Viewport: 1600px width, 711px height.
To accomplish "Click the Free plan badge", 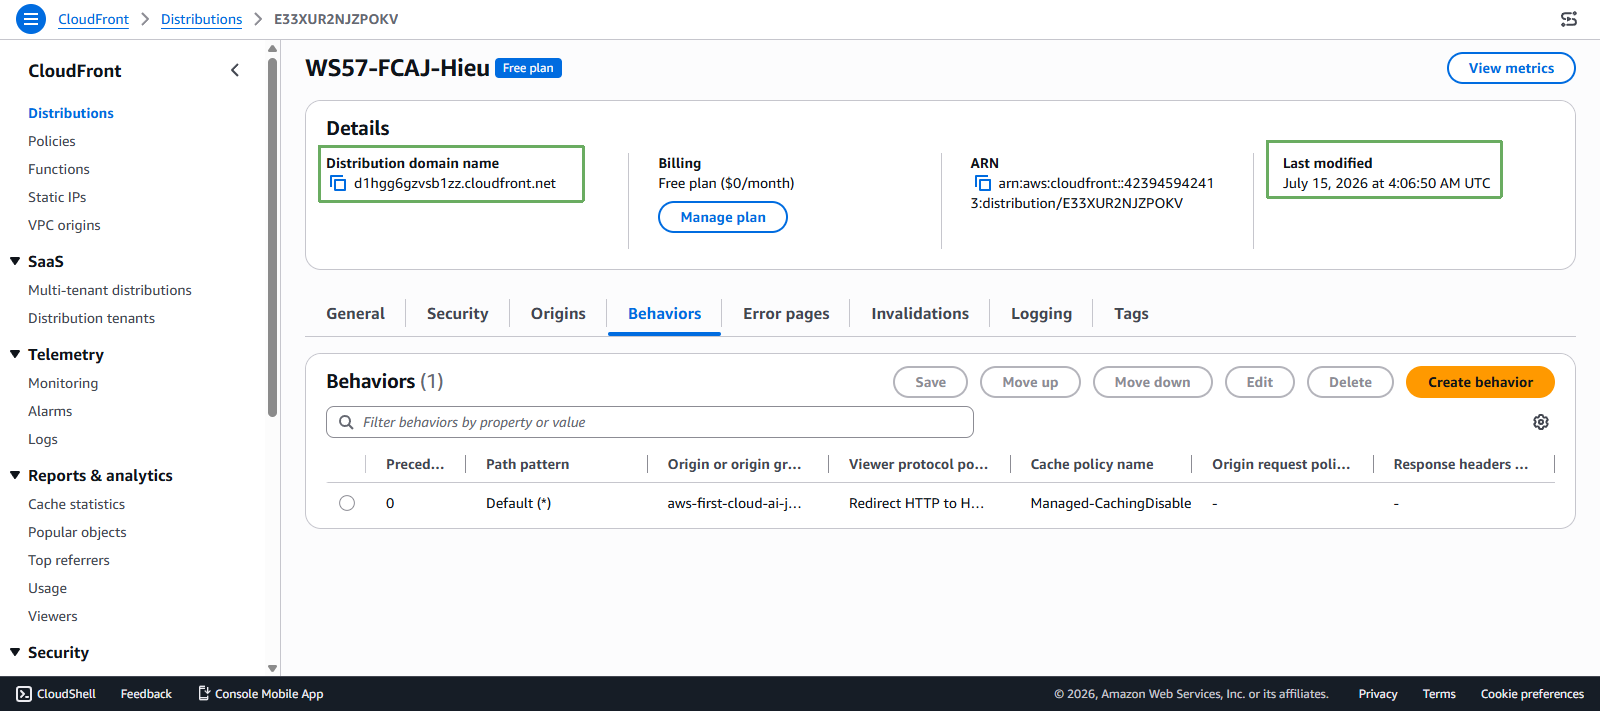I will coord(528,68).
